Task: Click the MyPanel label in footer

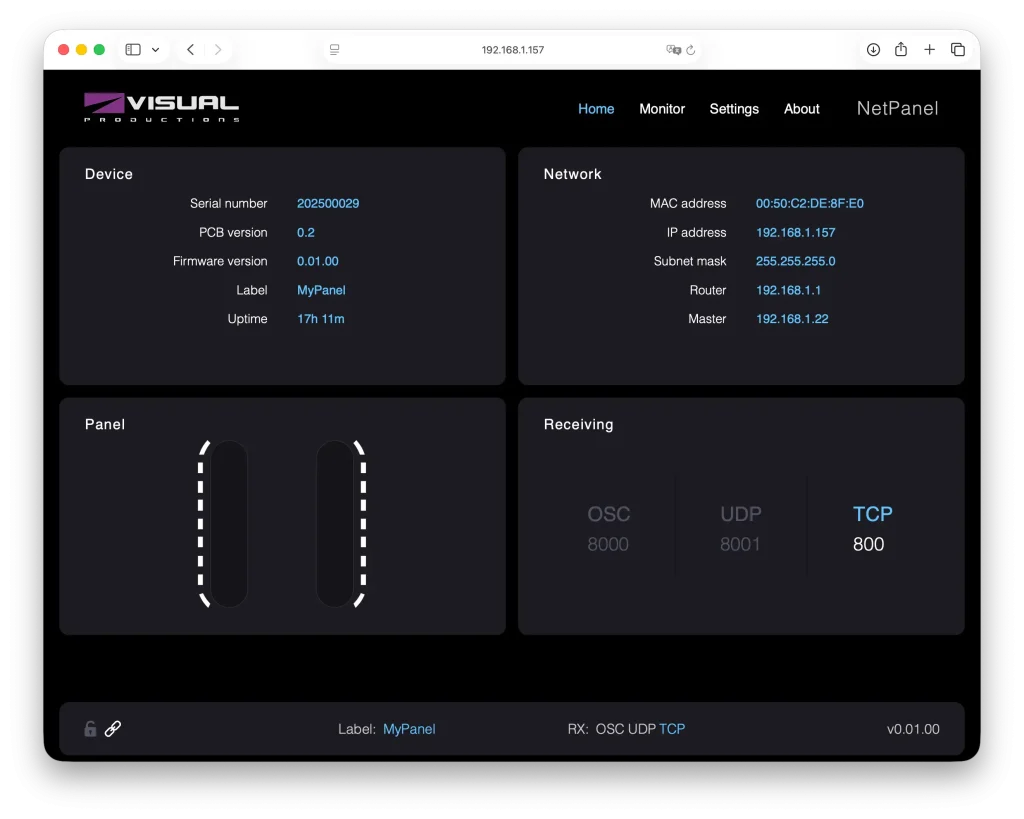Action: (x=409, y=729)
